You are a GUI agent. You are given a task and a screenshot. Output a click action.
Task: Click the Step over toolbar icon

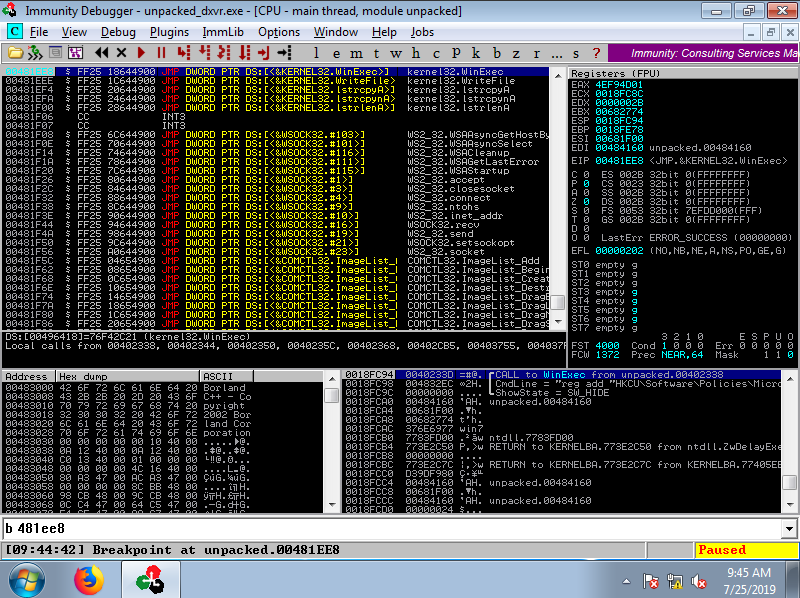pos(205,53)
